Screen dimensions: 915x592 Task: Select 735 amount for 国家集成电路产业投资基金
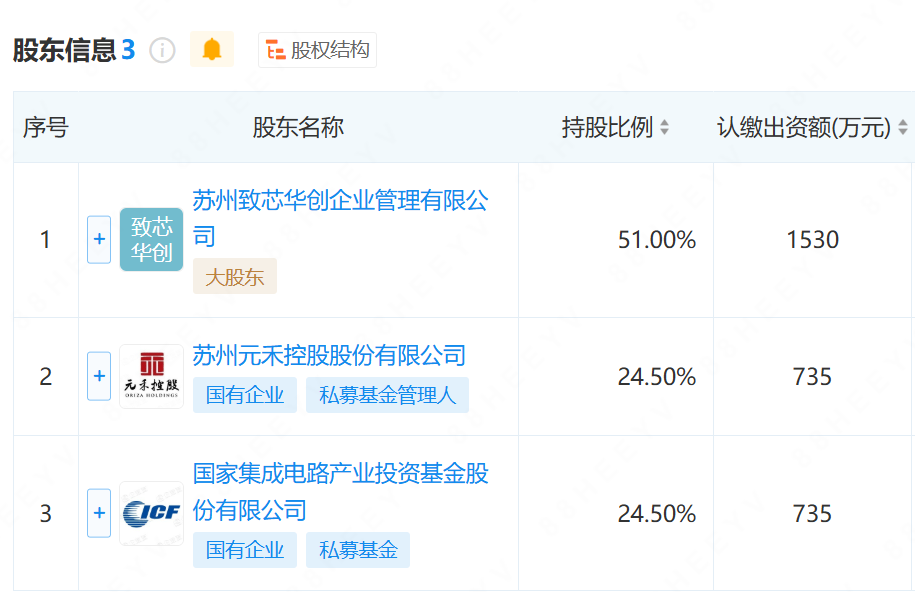click(812, 514)
